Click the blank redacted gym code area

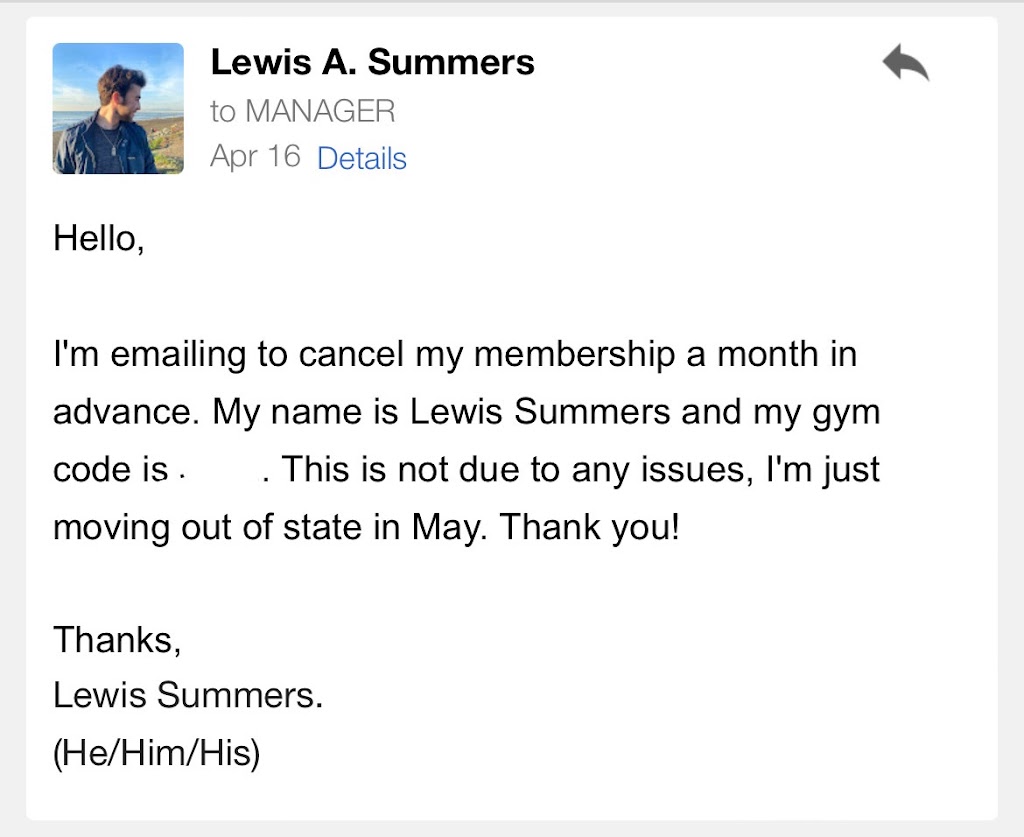(217, 470)
